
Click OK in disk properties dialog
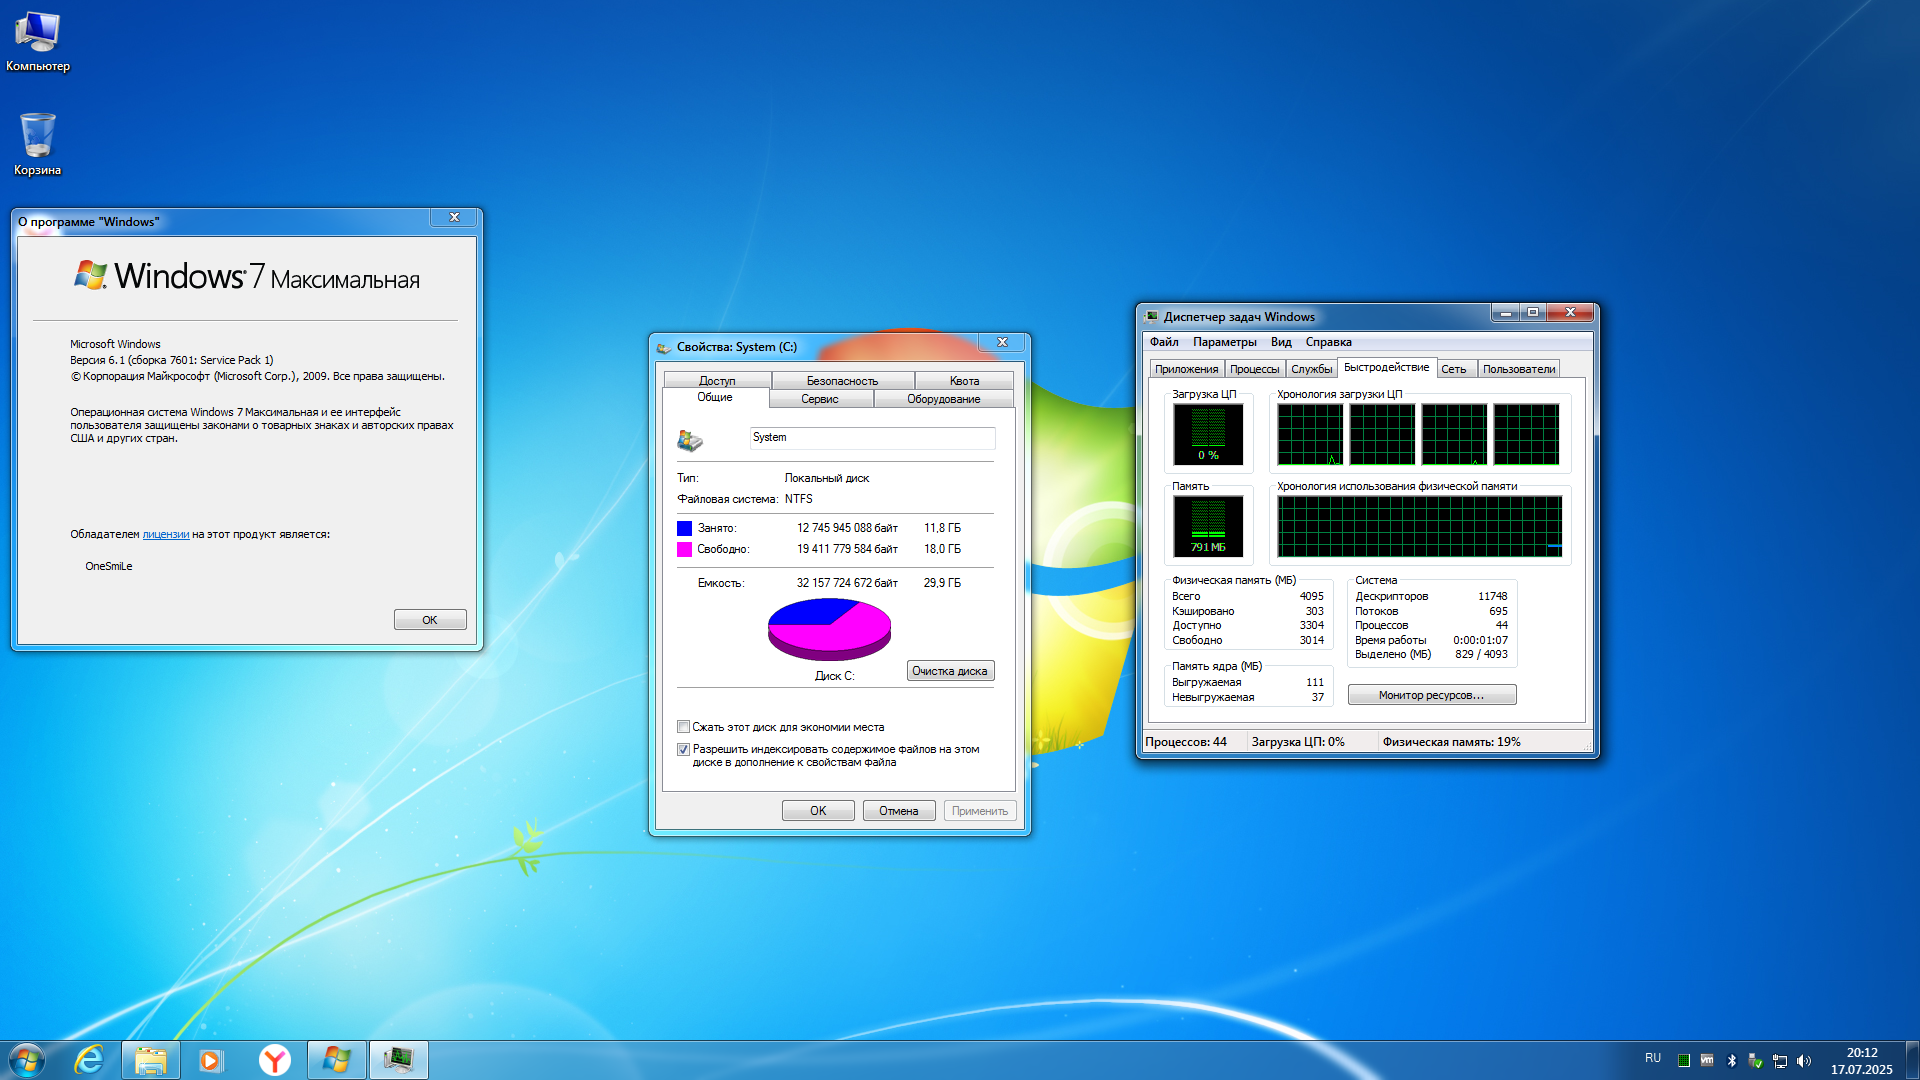click(x=818, y=811)
